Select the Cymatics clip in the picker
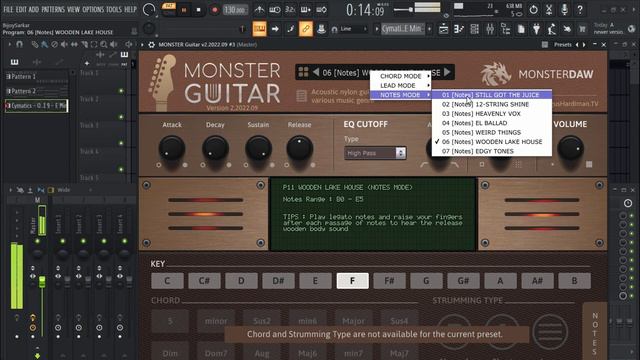This screenshot has height=360, width=640. [x=36, y=106]
